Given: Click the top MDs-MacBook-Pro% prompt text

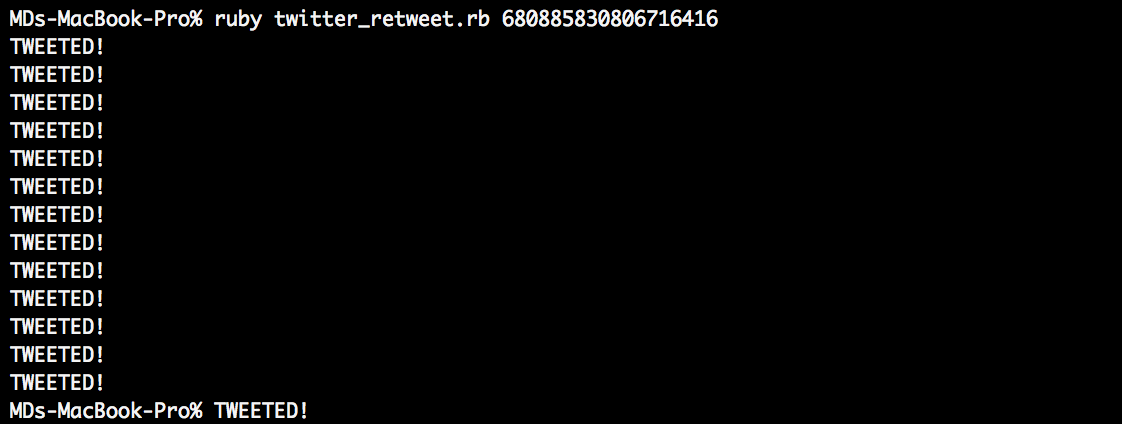Looking at the screenshot, I should [x=106, y=19].
